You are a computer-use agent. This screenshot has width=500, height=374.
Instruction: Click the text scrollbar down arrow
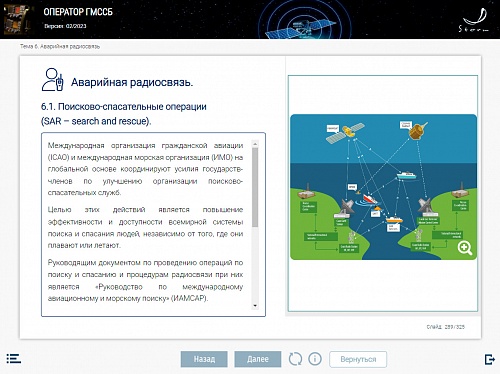pyautogui.click(x=255, y=306)
